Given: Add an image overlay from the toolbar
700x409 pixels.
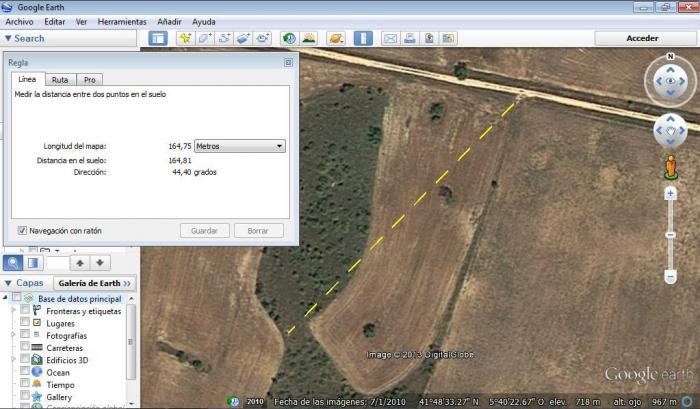Looking at the screenshot, I should tap(243, 38).
